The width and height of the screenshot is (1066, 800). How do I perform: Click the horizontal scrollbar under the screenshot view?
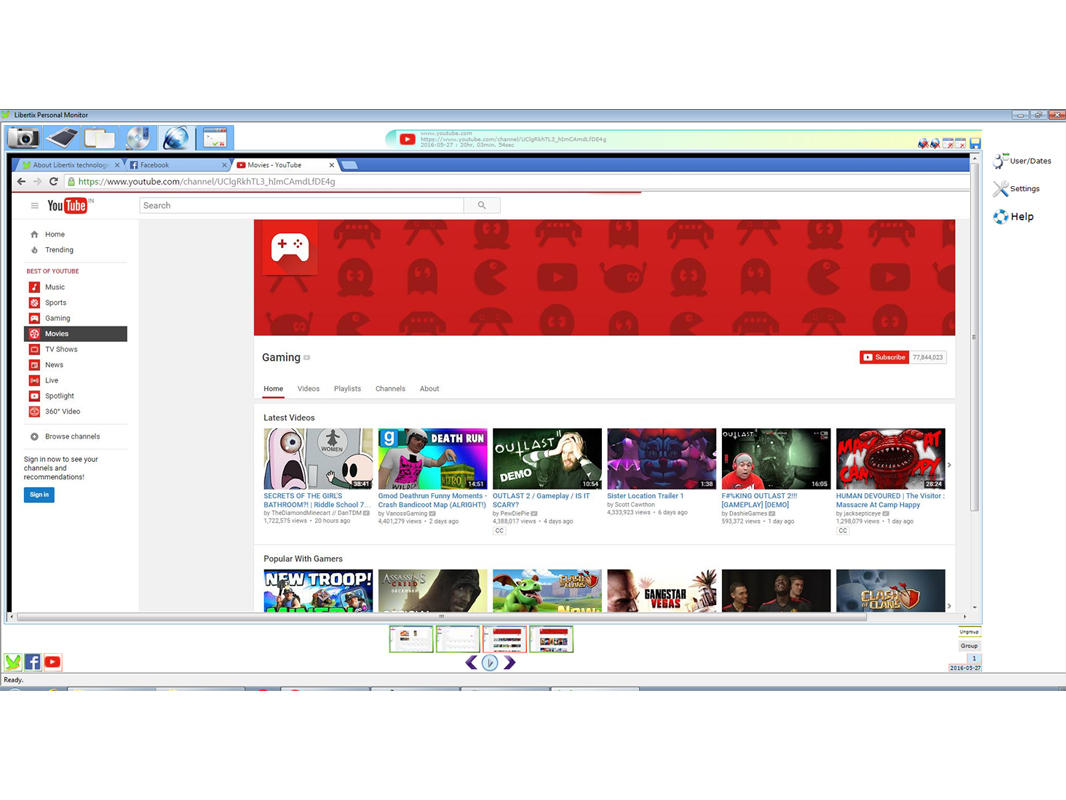pos(442,617)
